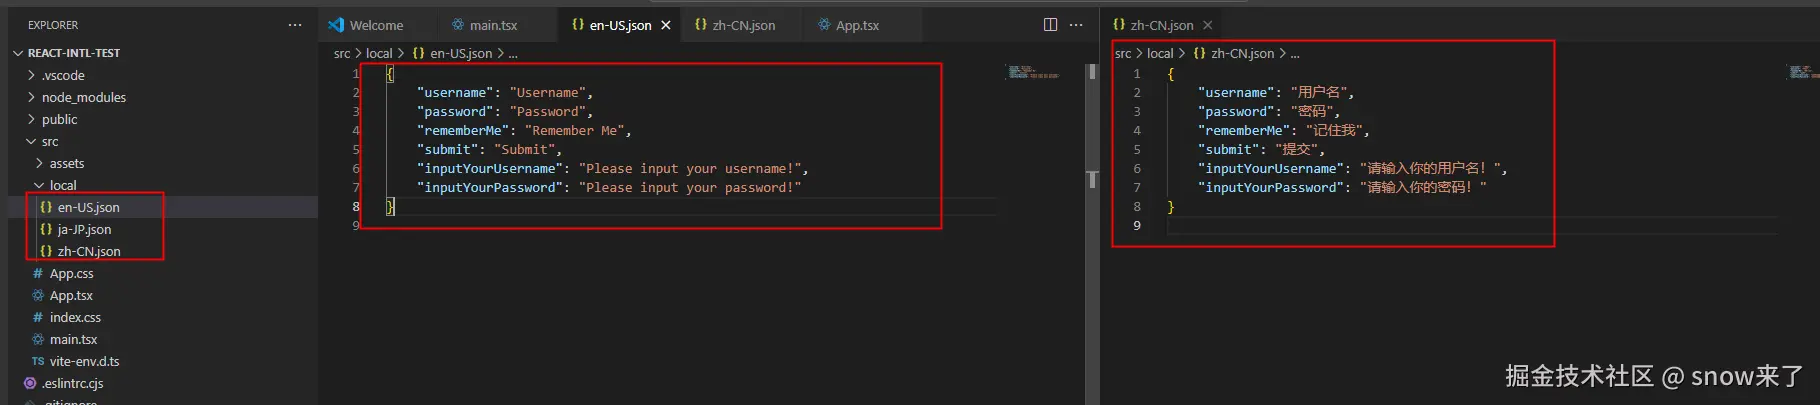The height and width of the screenshot is (405, 1820).
Task: Open vite-env.d.ts TypeScript file
Action: [x=84, y=361]
